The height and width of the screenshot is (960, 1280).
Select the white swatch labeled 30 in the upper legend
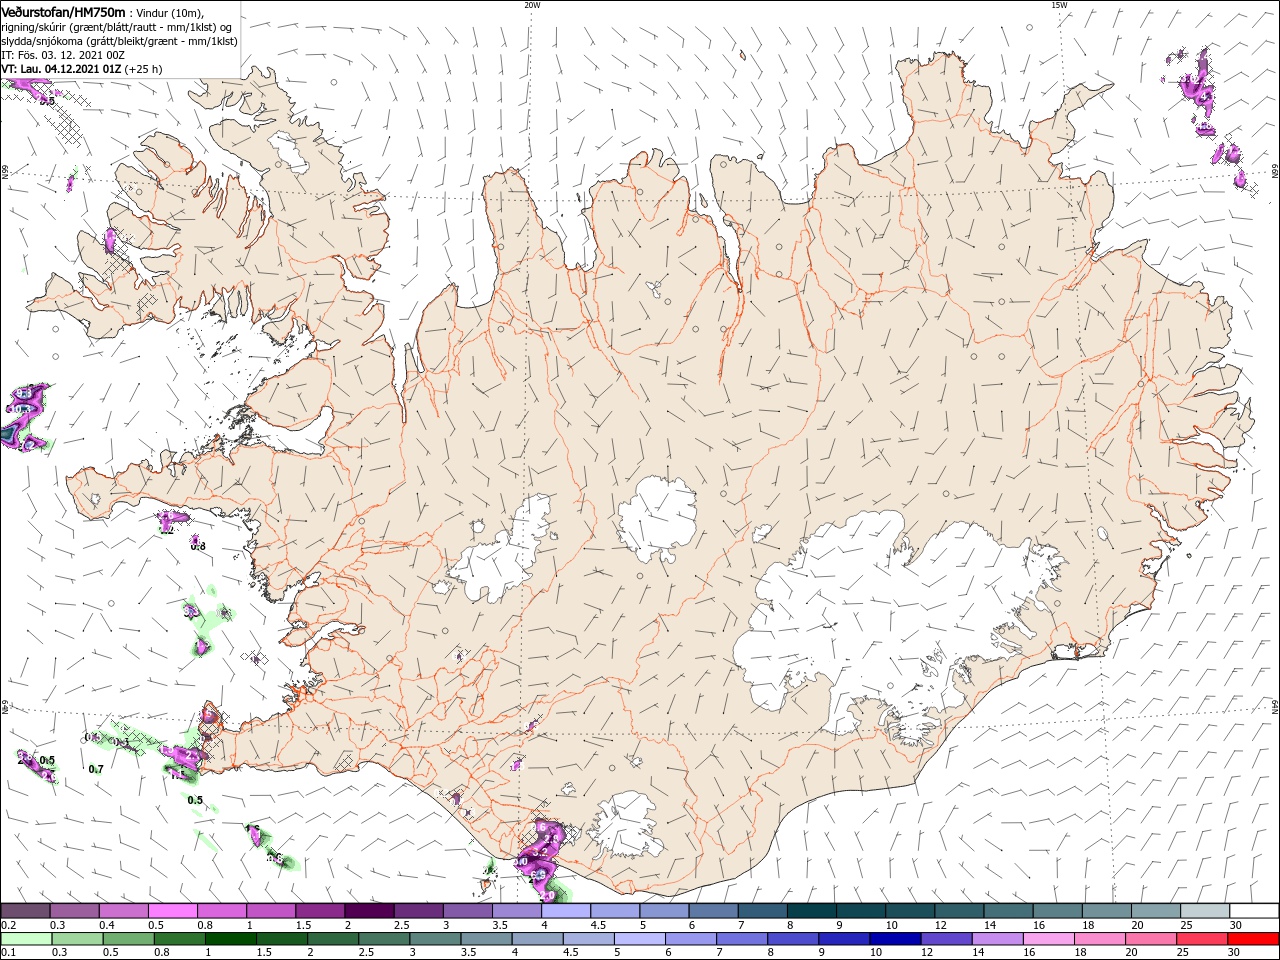click(x=1253, y=911)
